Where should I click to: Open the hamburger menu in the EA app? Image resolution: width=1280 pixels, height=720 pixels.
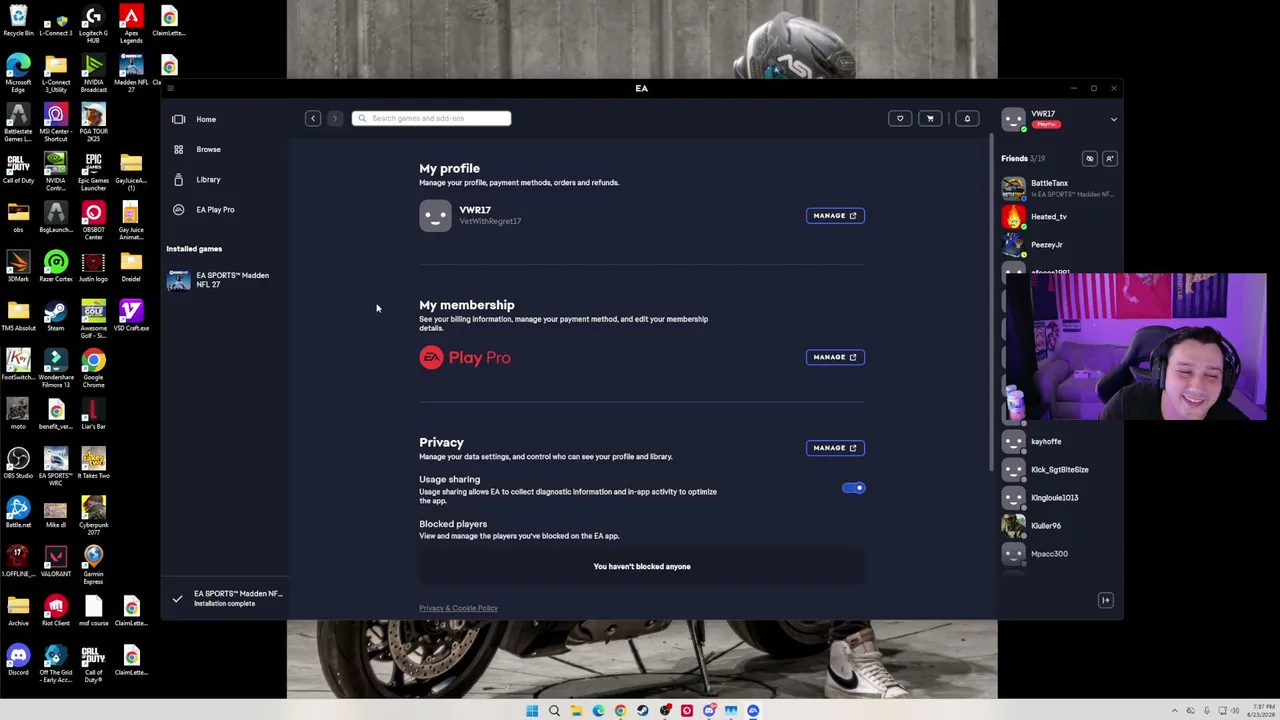171,88
